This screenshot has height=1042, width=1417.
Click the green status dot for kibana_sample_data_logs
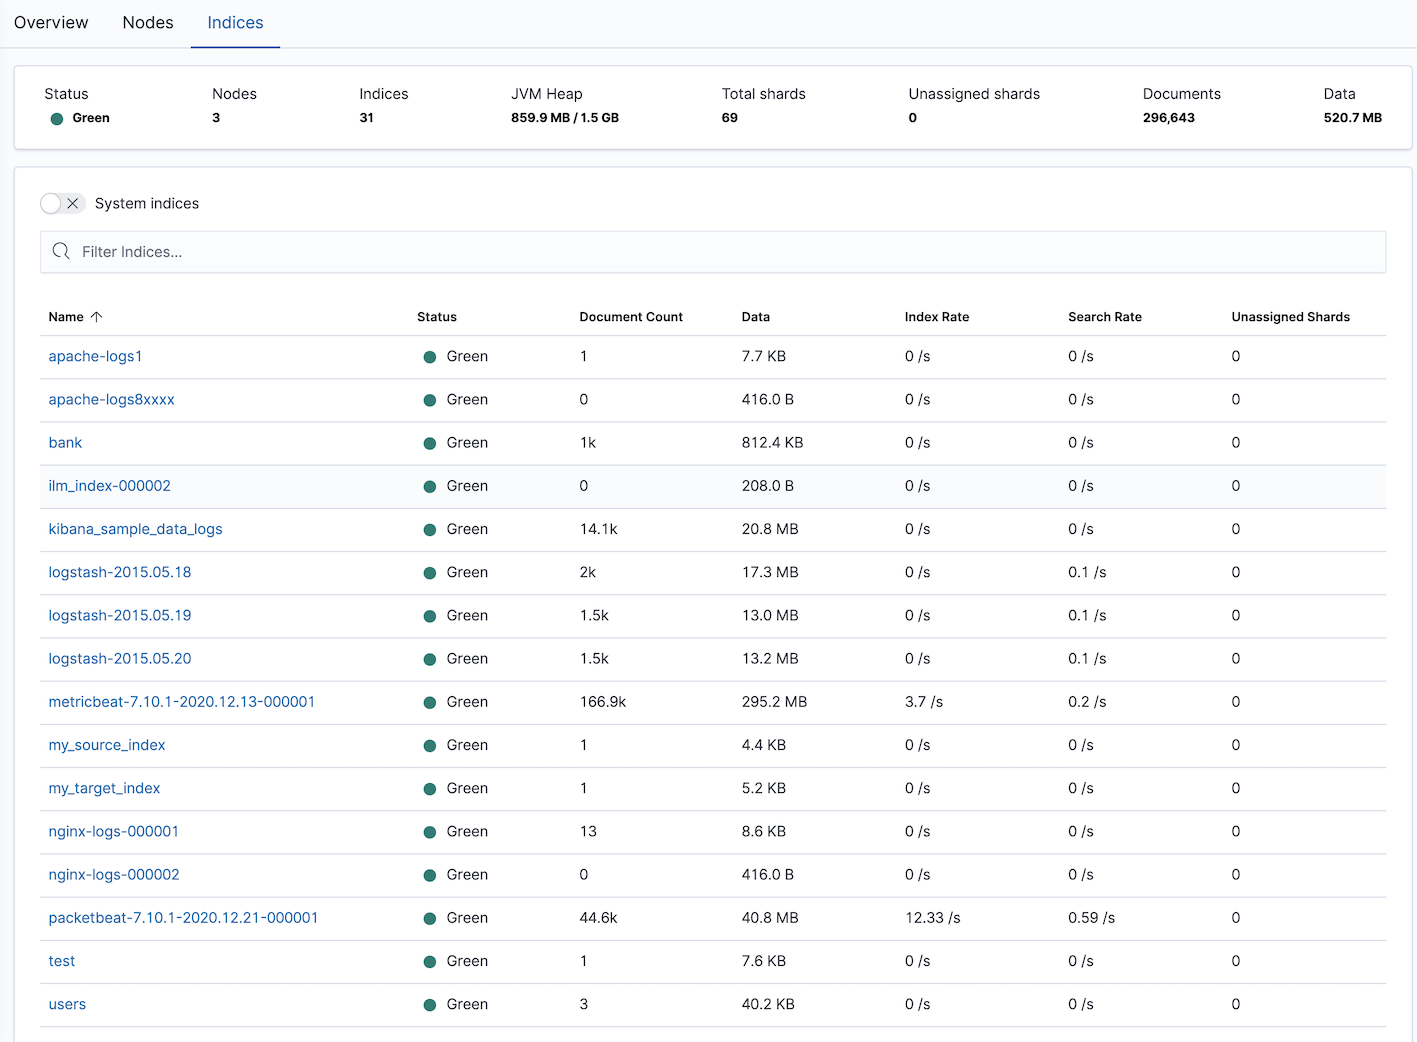coord(430,530)
